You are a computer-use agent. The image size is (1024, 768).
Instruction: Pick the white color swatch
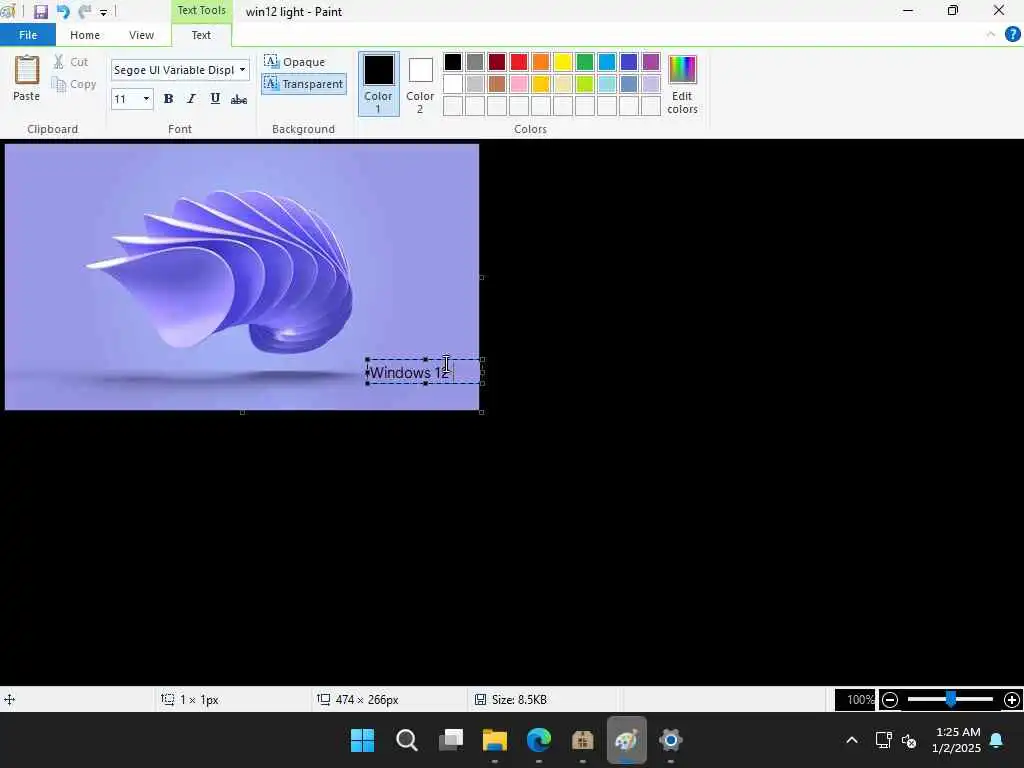(x=453, y=84)
